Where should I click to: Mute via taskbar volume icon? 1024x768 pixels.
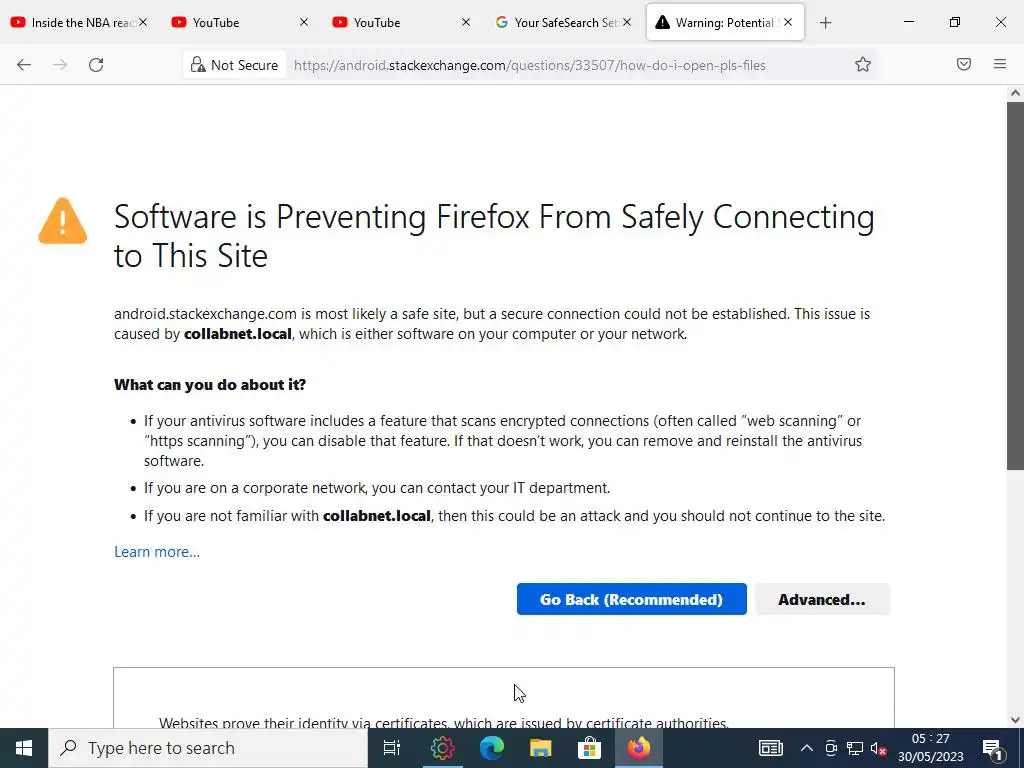pyautogui.click(x=878, y=748)
